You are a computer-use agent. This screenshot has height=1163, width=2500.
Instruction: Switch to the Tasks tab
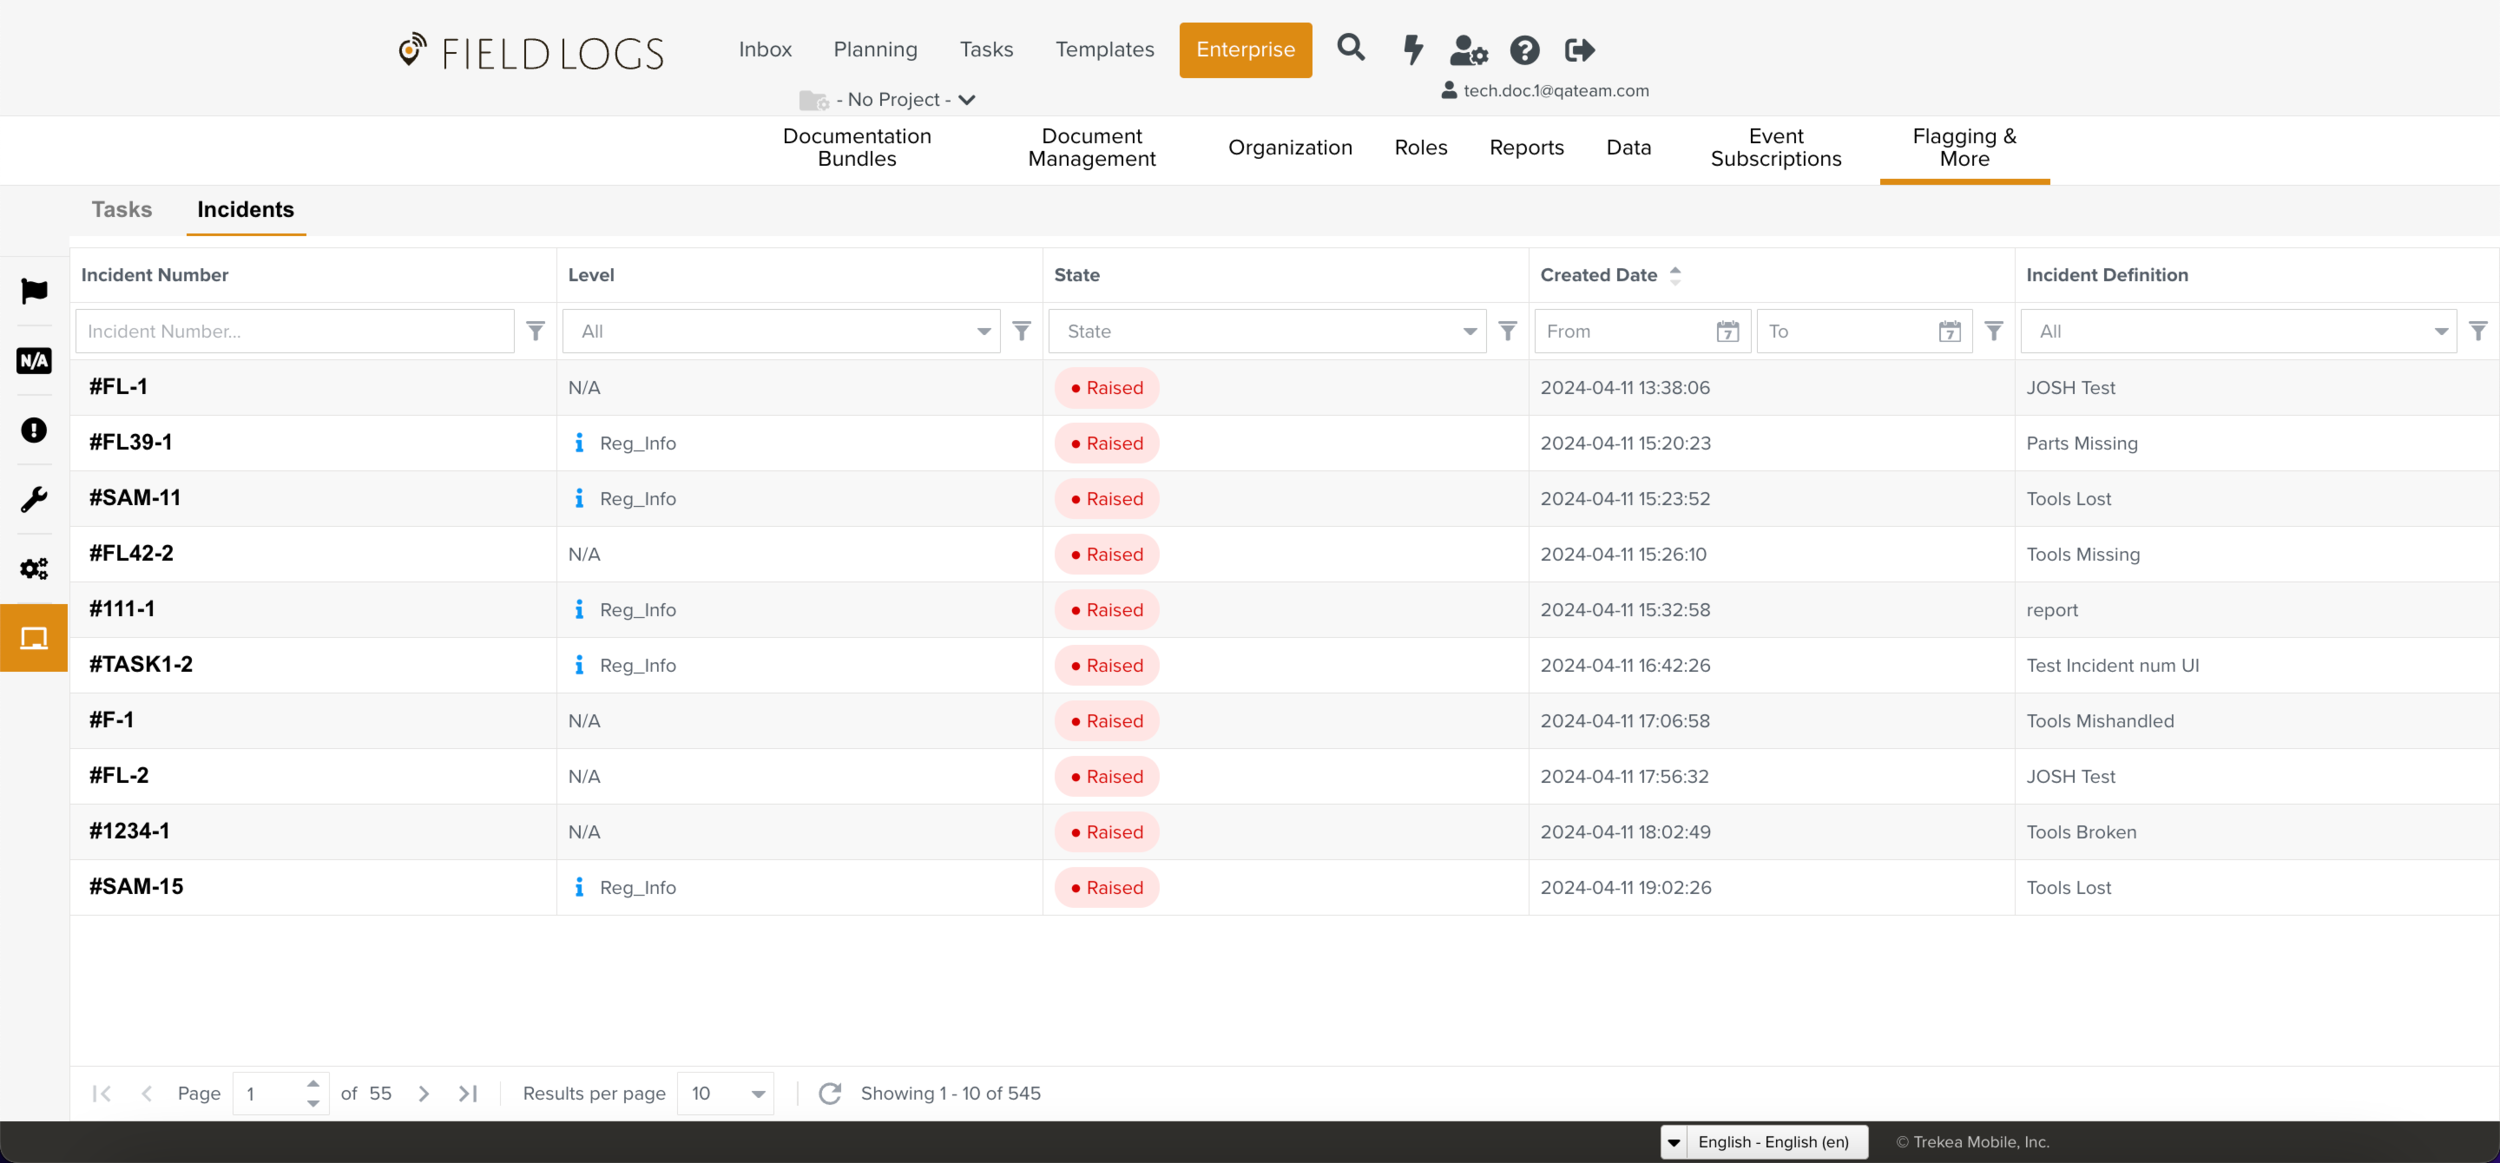point(122,210)
